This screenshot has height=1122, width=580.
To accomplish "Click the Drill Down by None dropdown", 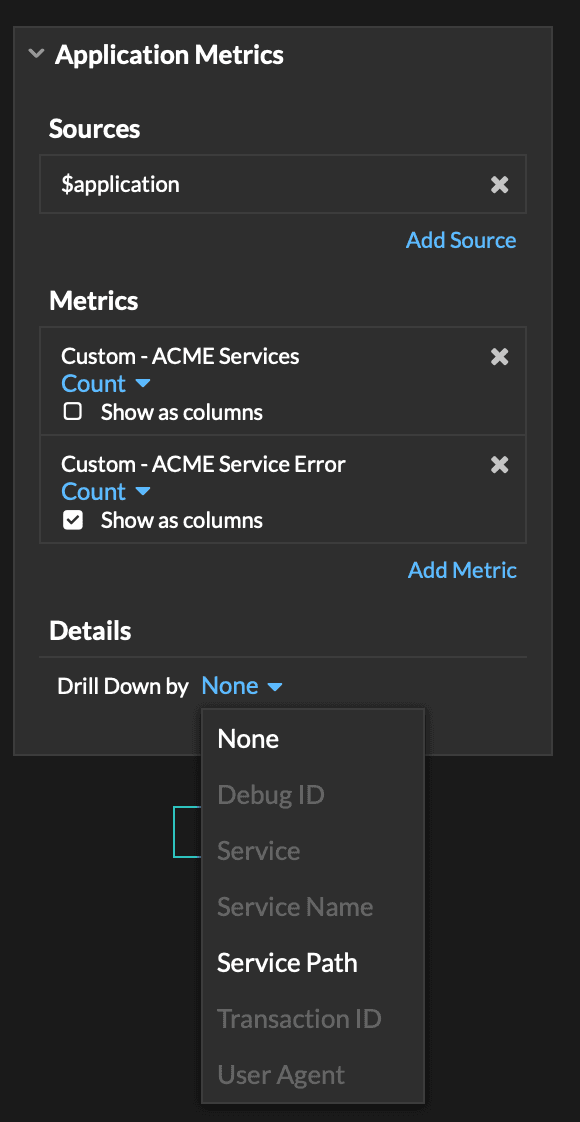I will tap(242, 686).
